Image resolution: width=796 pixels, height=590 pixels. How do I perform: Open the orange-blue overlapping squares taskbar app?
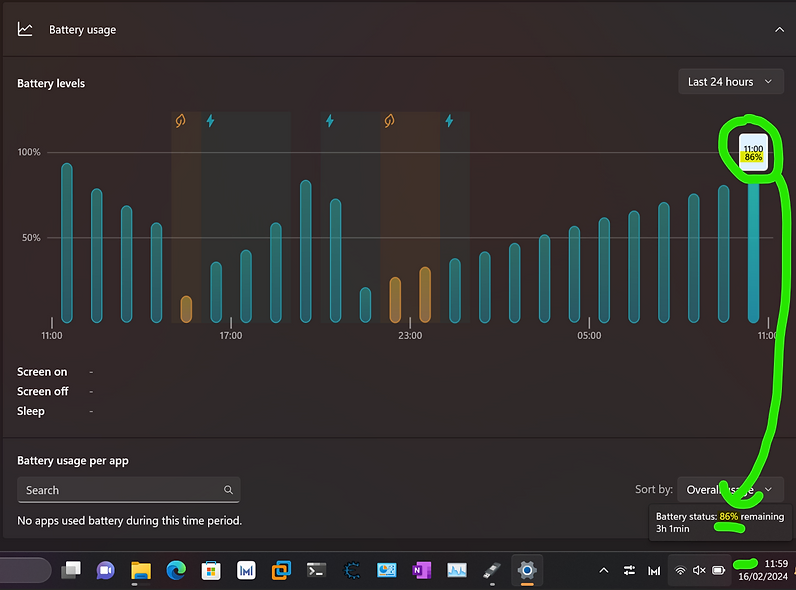pyautogui.click(x=281, y=570)
